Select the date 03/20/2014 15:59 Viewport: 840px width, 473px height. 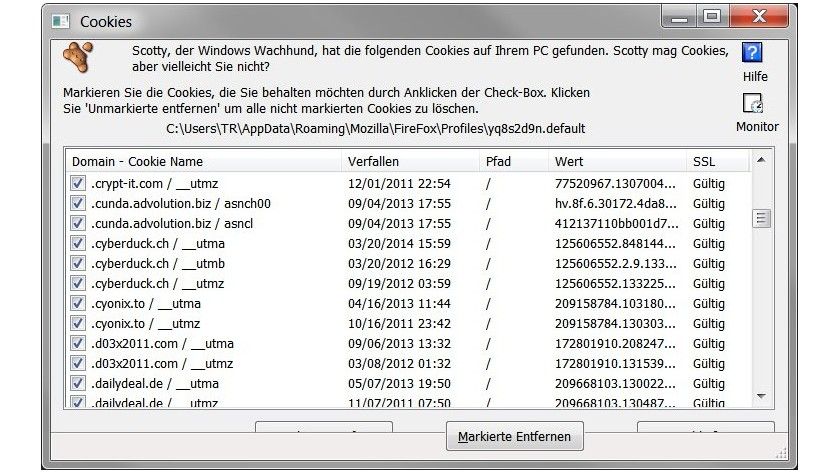click(x=399, y=243)
